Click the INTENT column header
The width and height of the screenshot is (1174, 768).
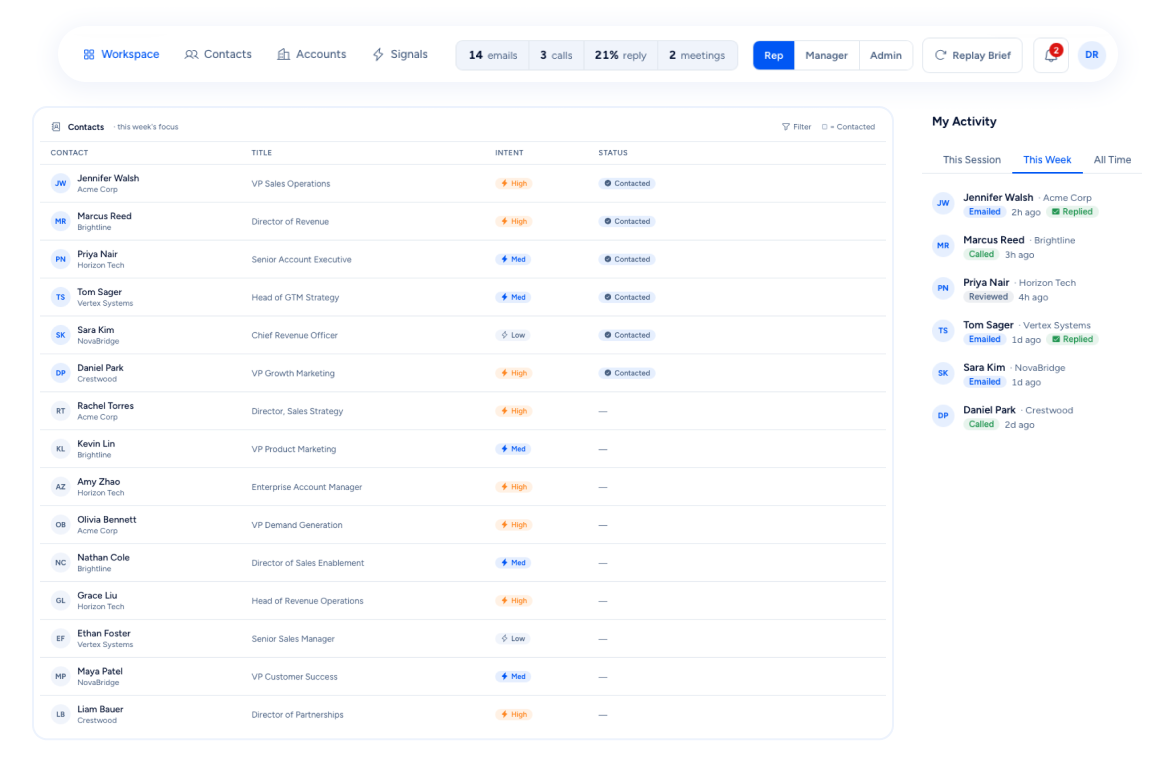509,153
